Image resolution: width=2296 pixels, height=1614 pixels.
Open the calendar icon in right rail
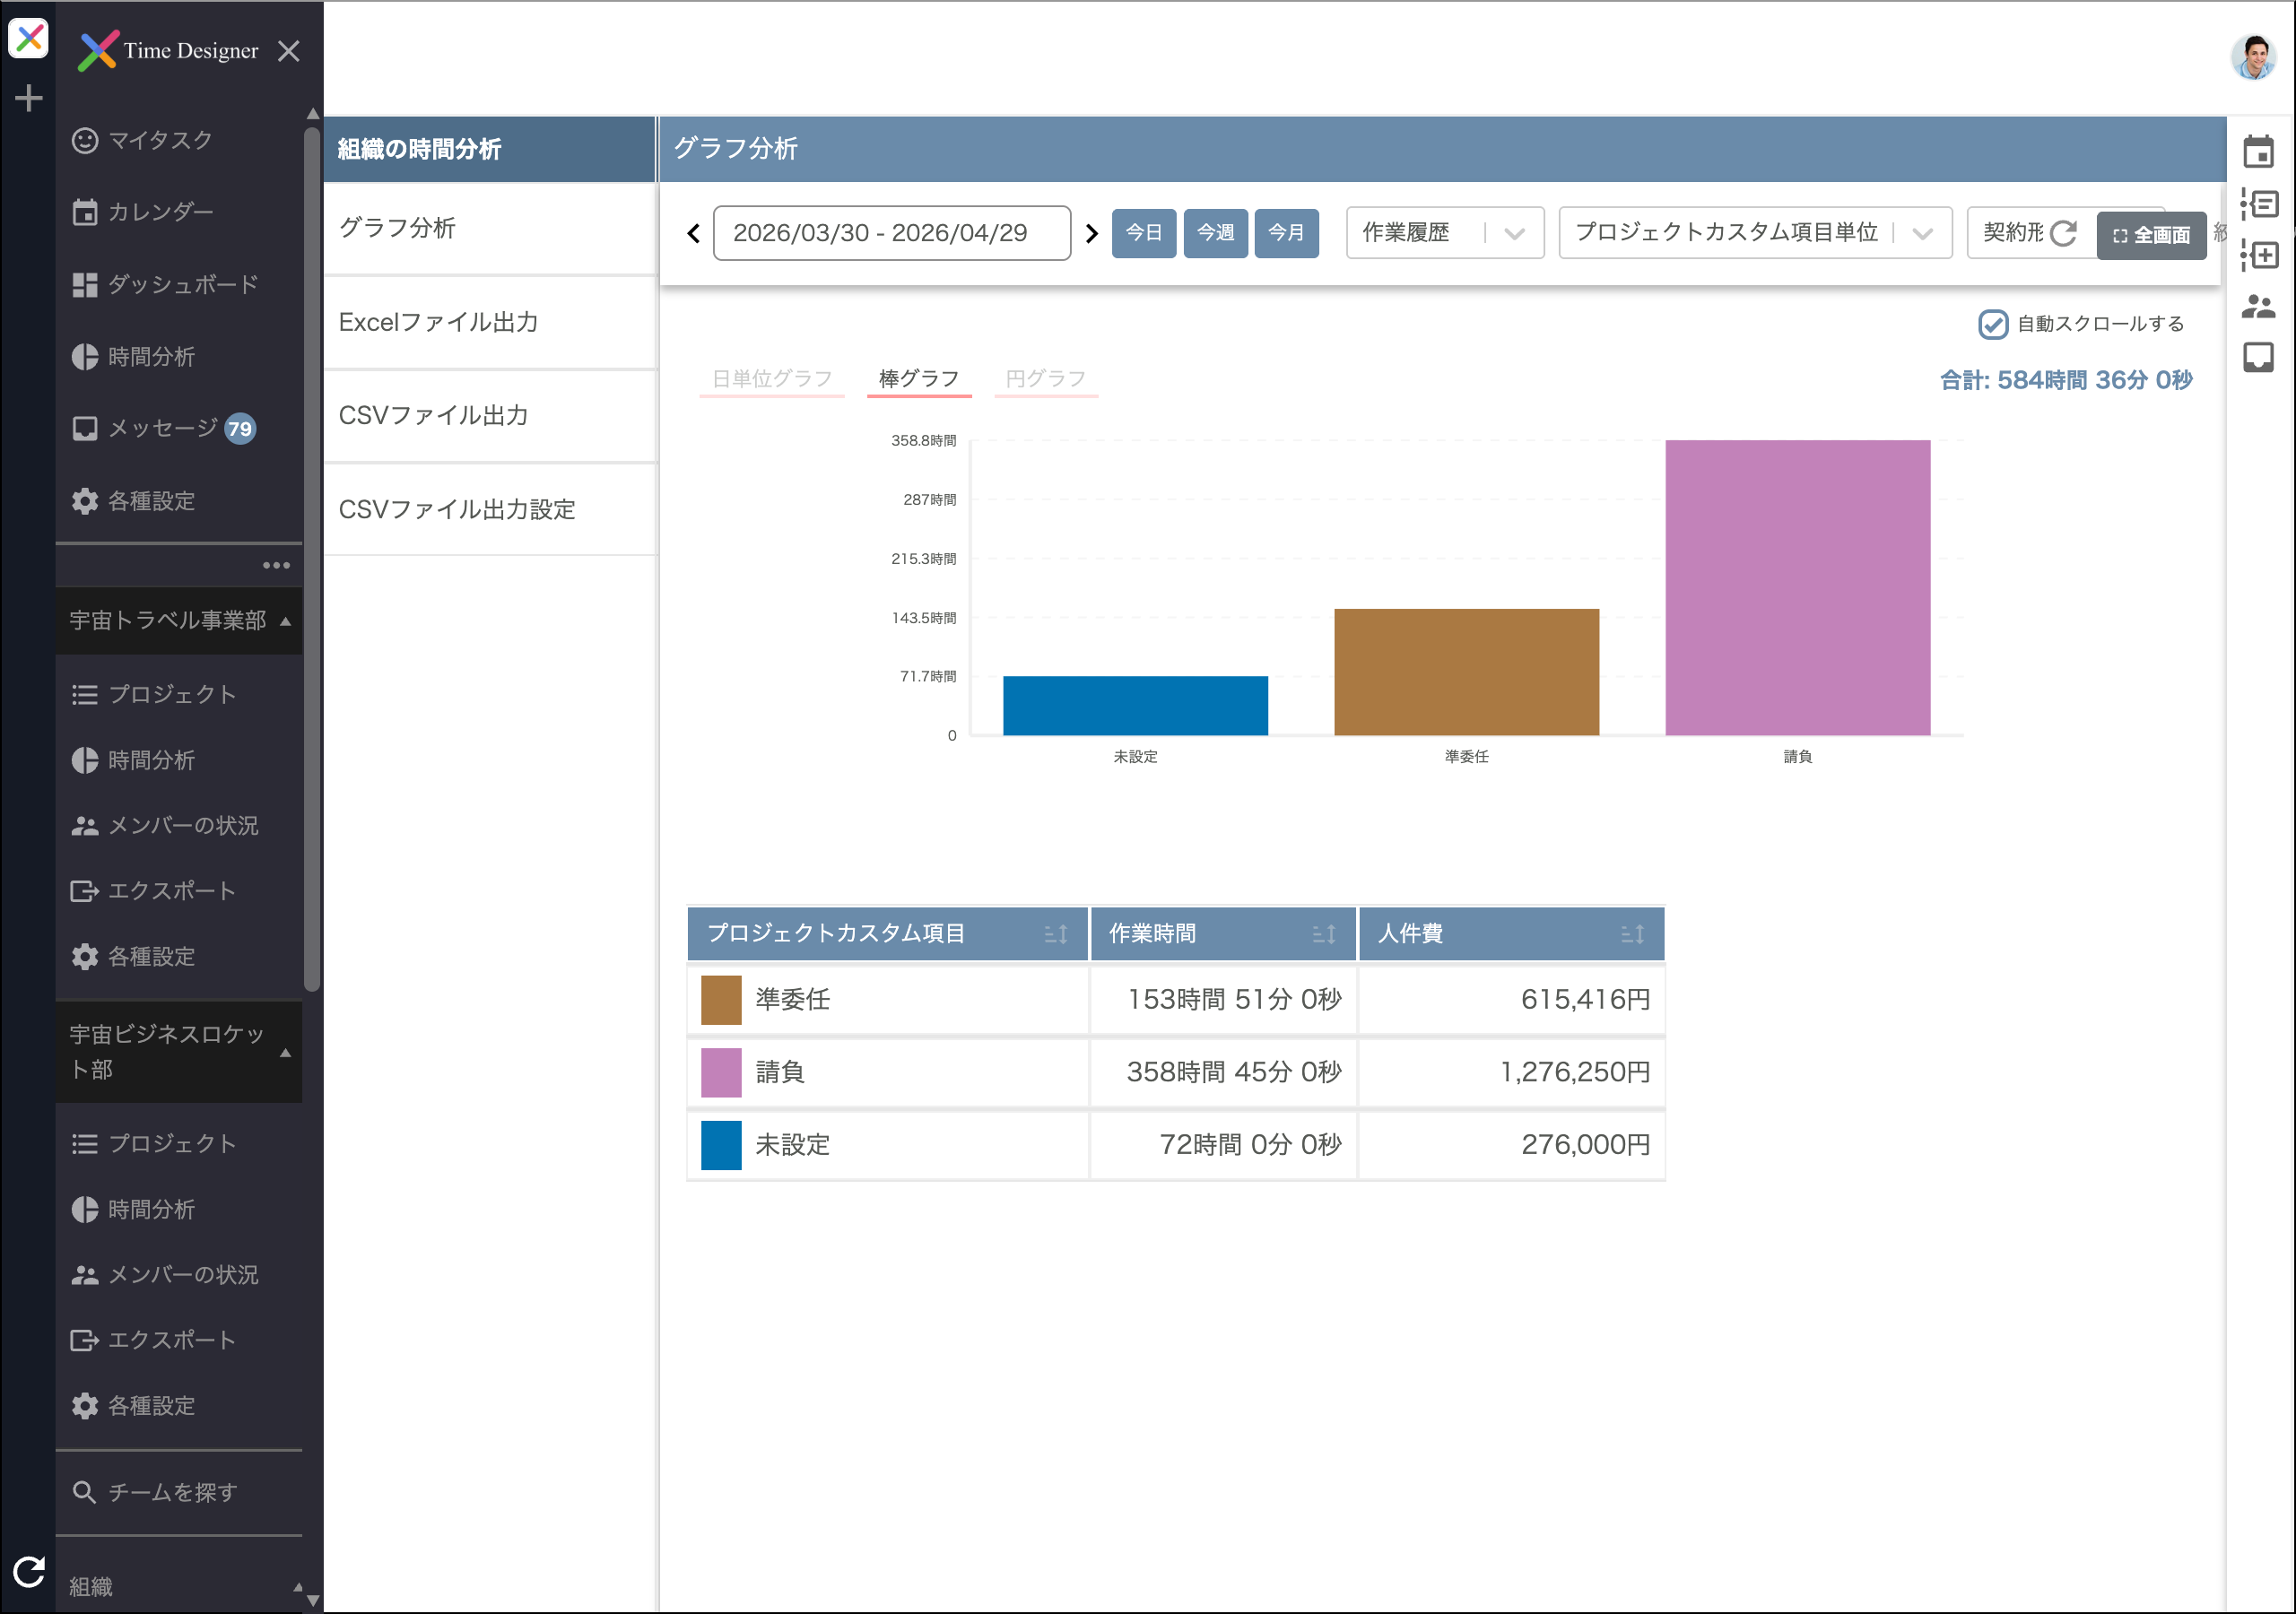[x=2258, y=151]
